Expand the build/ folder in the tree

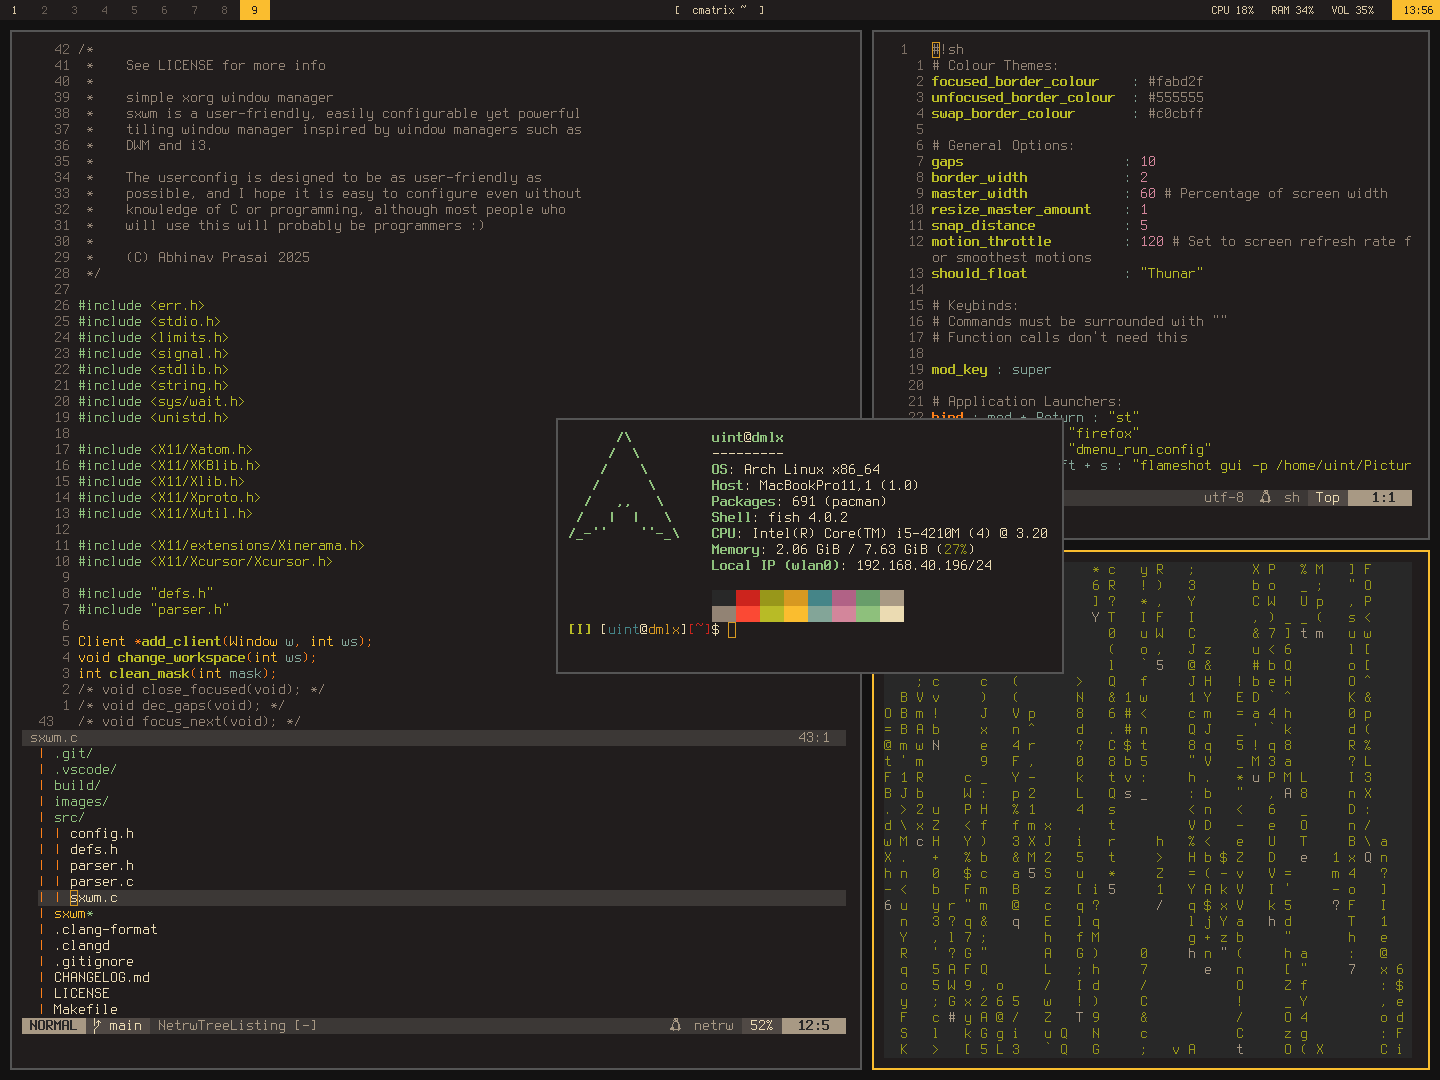(x=77, y=785)
